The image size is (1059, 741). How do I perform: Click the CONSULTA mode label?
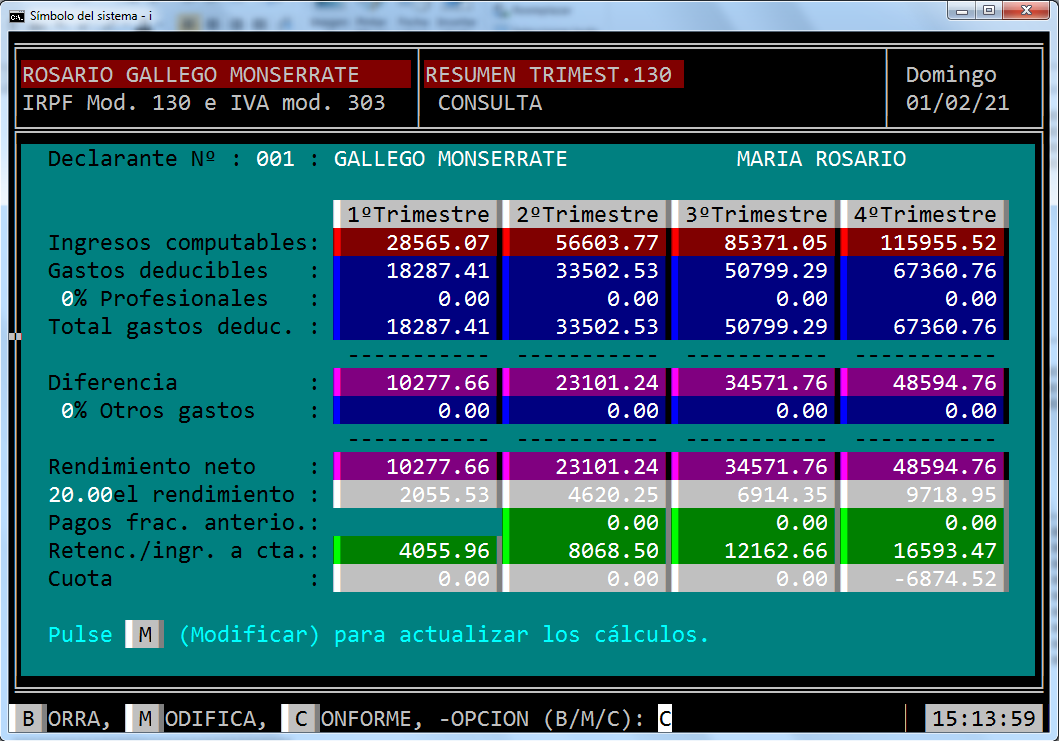[x=489, y=102]
